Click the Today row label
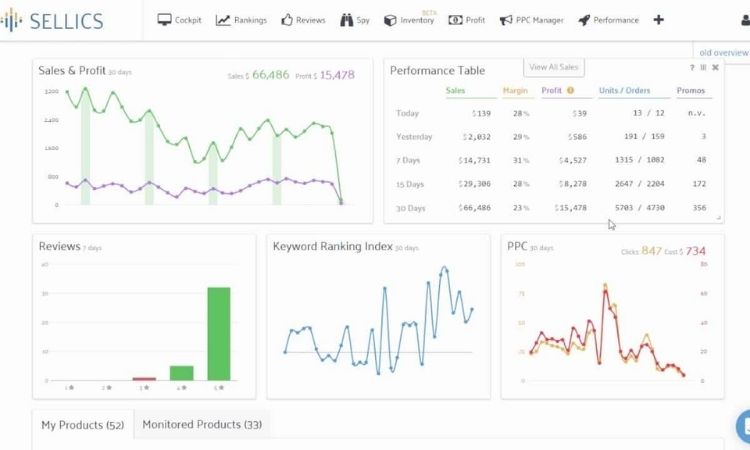 coord(408,113)
